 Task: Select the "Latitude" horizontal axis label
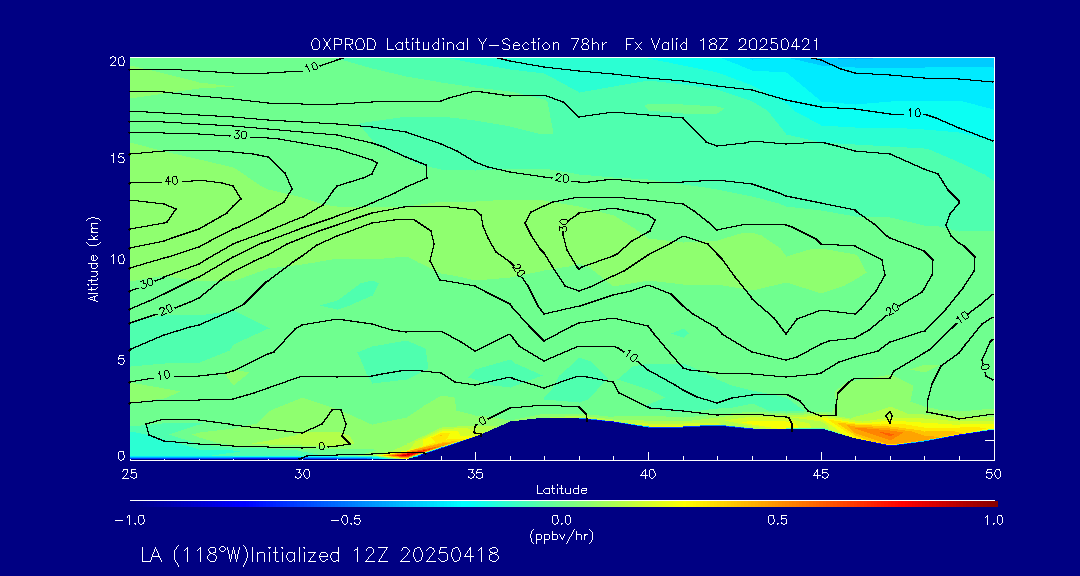click(562, 490)
